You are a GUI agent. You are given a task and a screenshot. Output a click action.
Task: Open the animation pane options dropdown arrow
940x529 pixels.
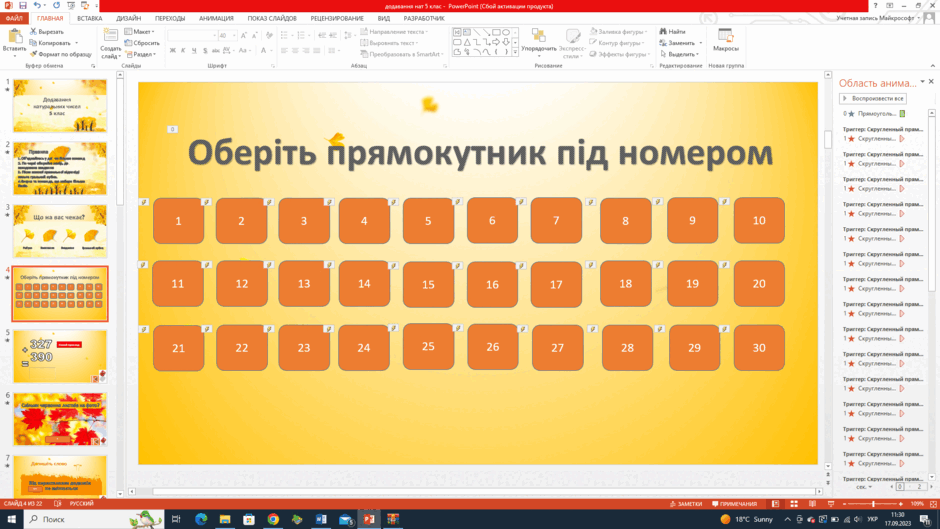922,82
